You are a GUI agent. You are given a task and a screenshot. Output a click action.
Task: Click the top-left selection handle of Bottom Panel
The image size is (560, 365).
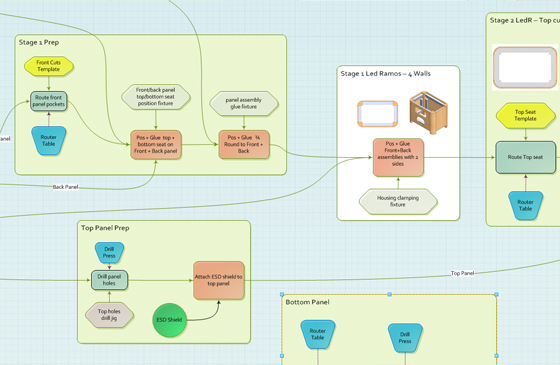tap(282, 294)
